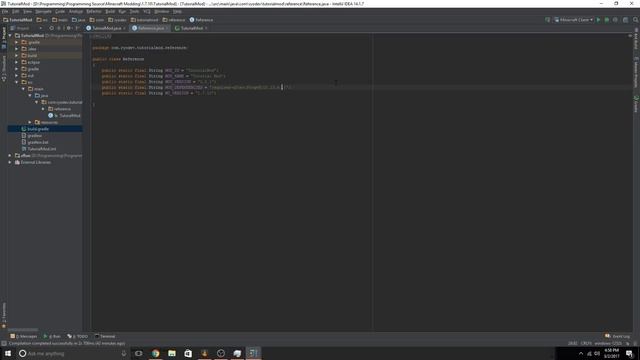Click the Reference class breadcrumb in navigation bar
The image size is (640, 360).
201,20
